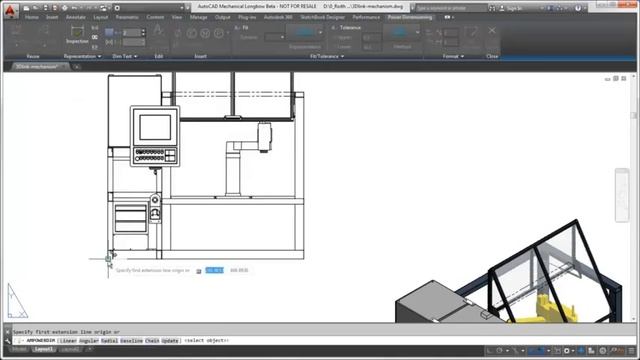This screenshot has width=640, height=360.
Task: Click the Close X icon in ribbon
Action: 492,30
